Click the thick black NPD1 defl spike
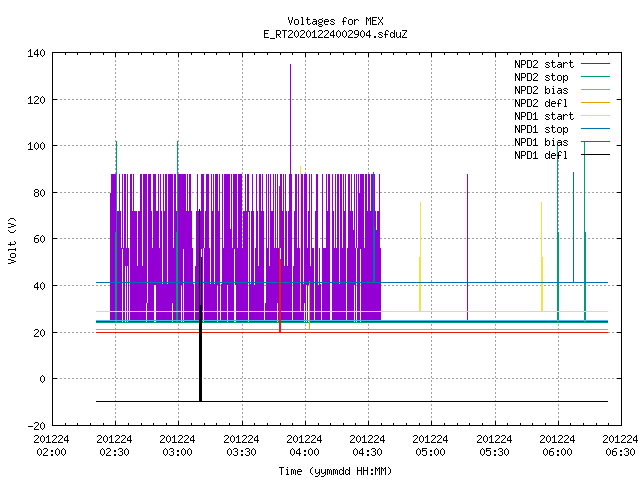 200,305
